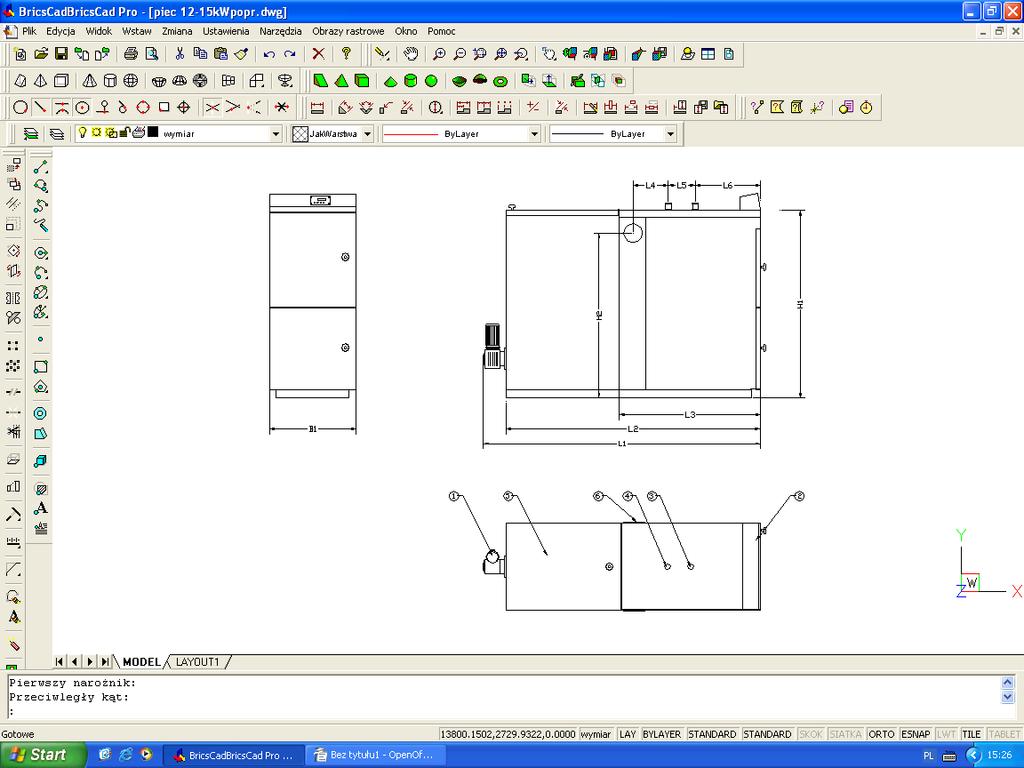This screenshot has height=768, width=1024.
Task: Expand the black ByLayer lineweight dropdown
Action: click(670, 134)
